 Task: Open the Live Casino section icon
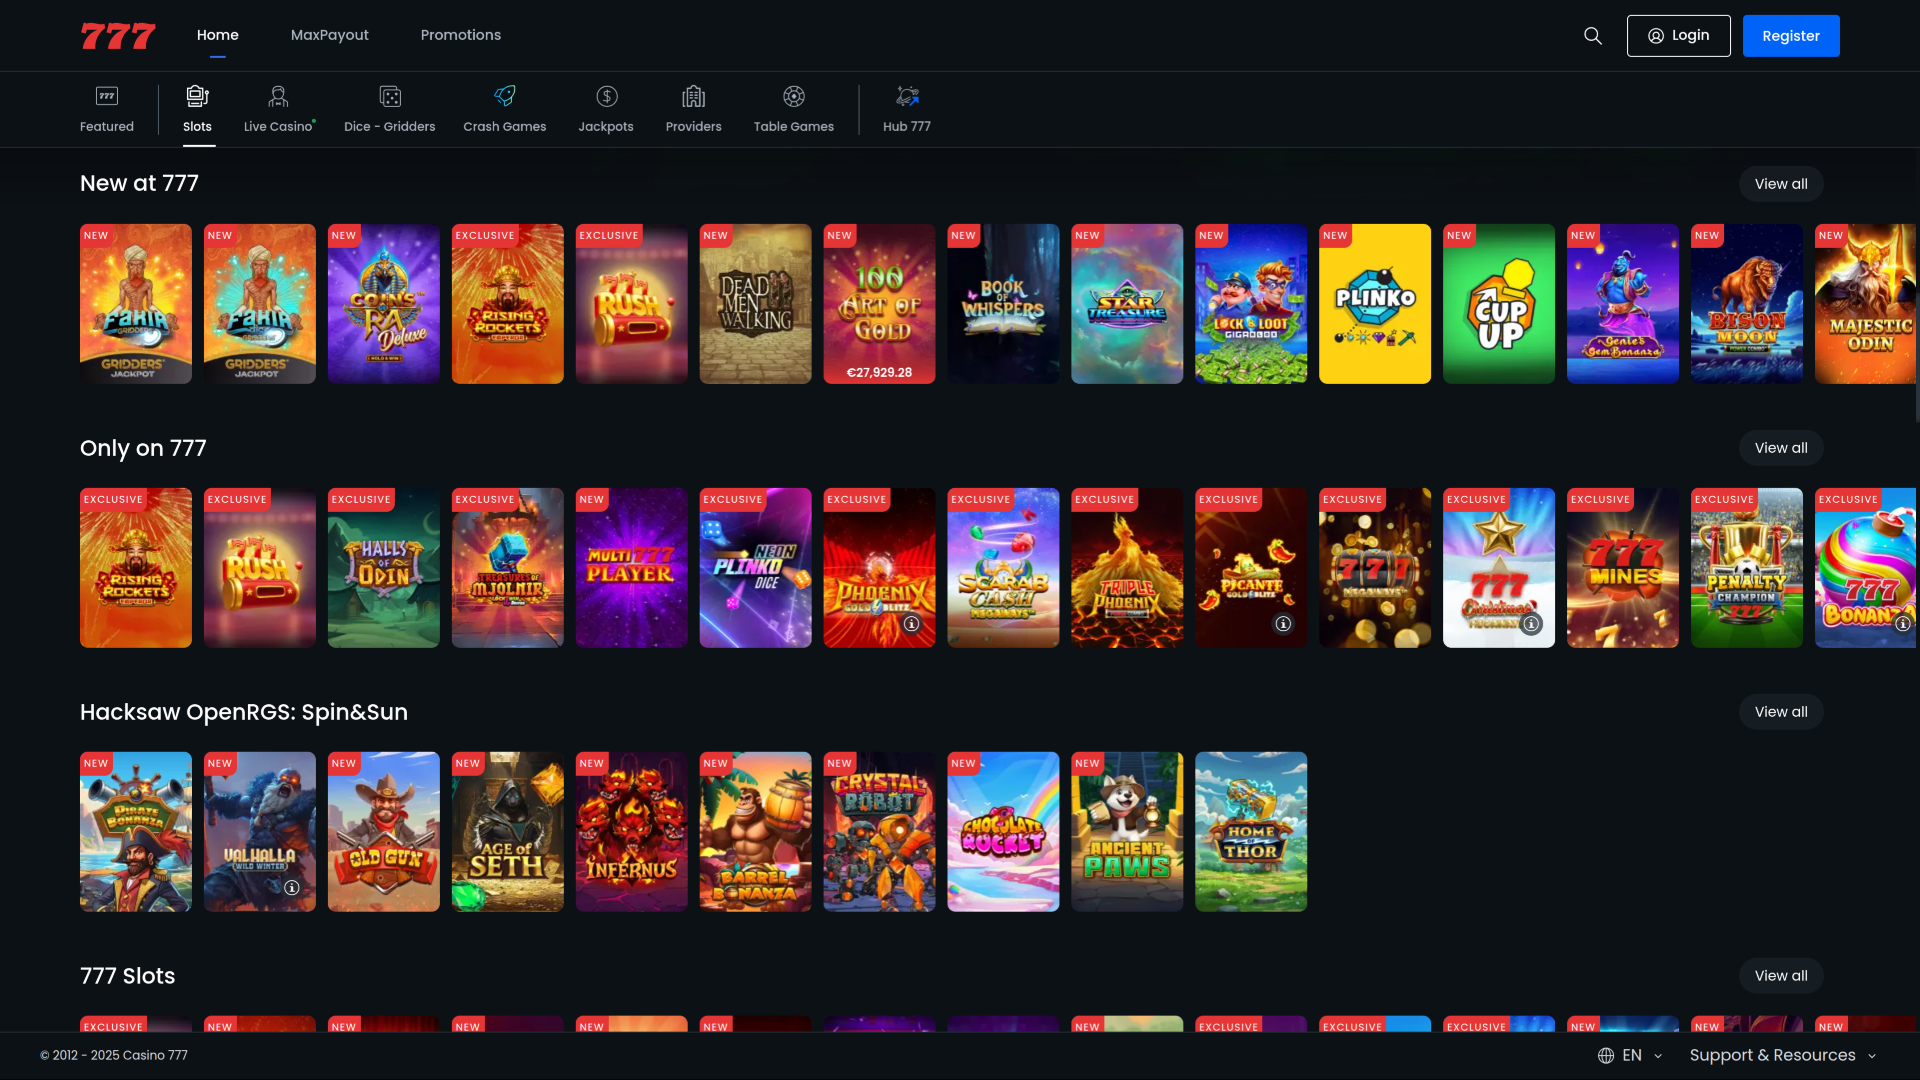tap(277, 96)
